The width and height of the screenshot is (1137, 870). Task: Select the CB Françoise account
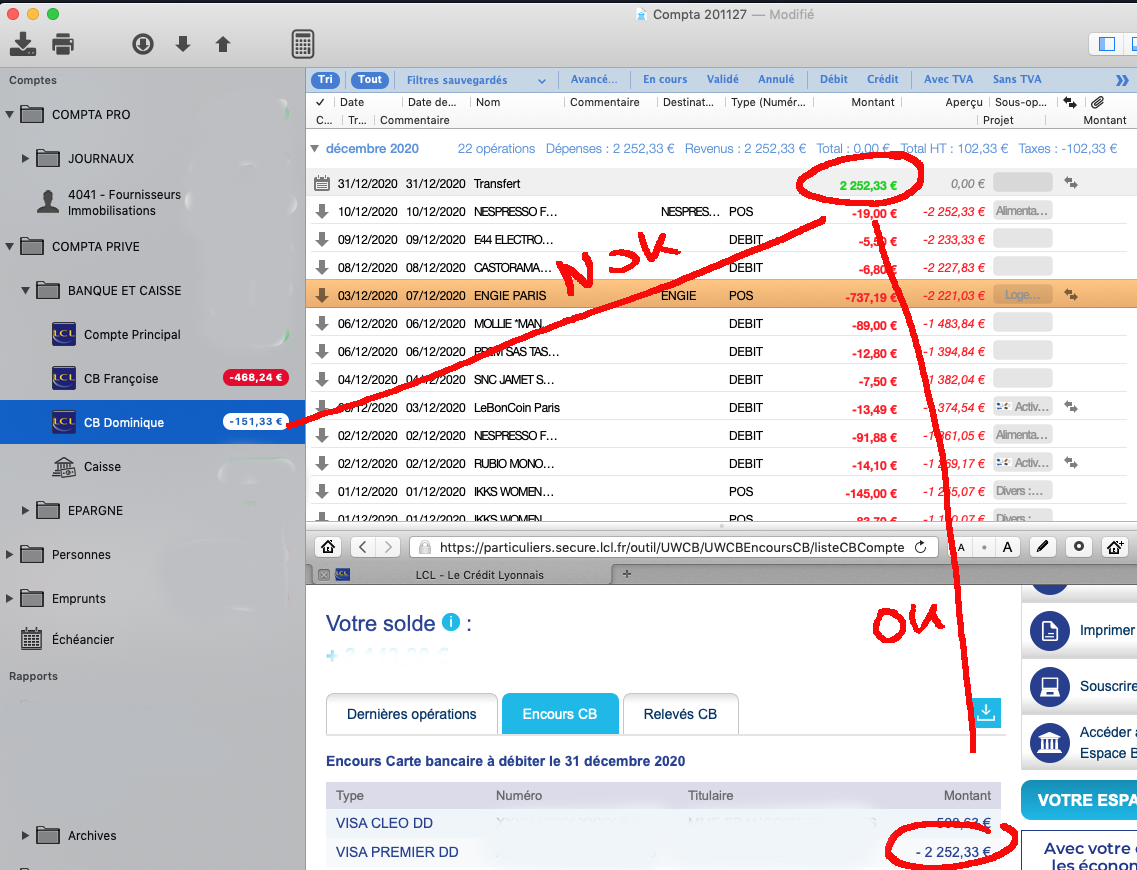[120, 378]
